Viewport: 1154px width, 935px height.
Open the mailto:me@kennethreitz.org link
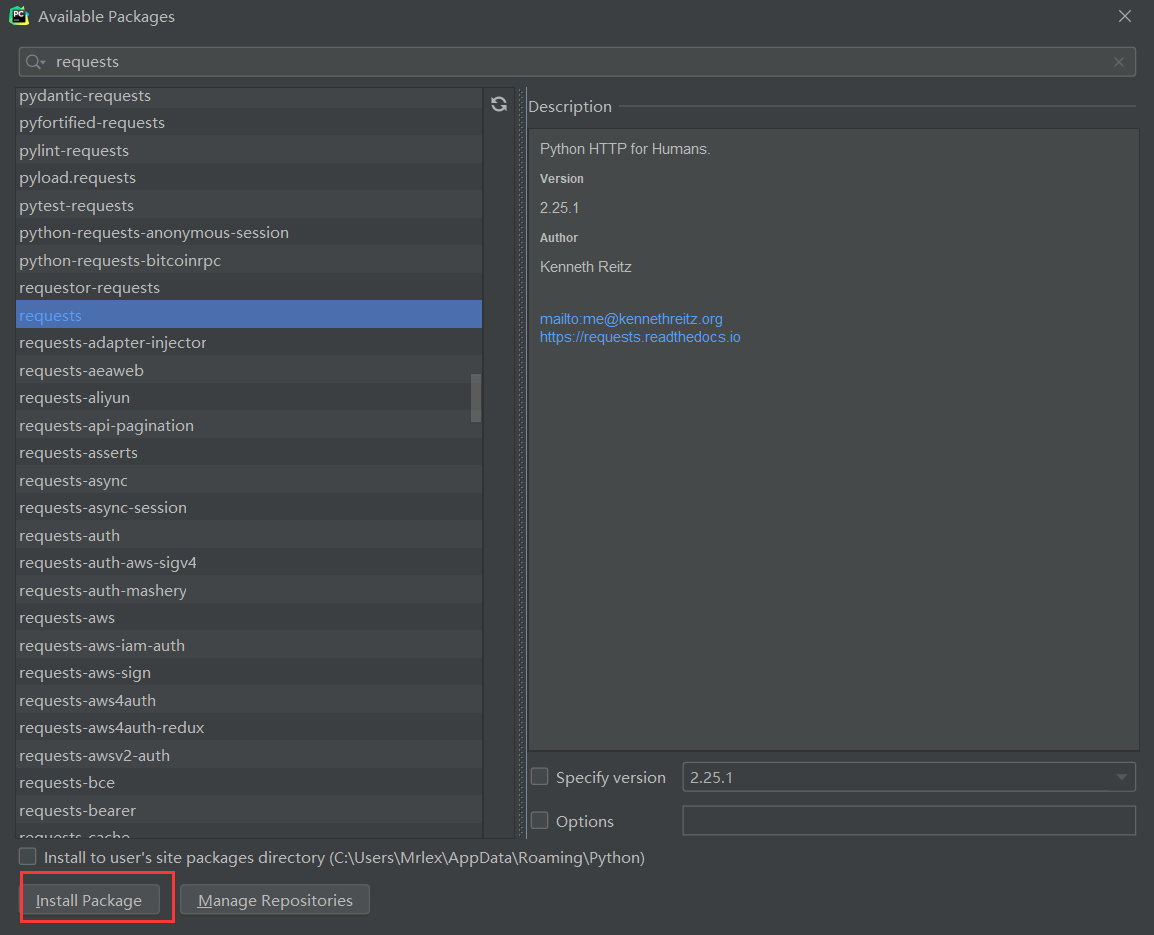pos(631,319)
